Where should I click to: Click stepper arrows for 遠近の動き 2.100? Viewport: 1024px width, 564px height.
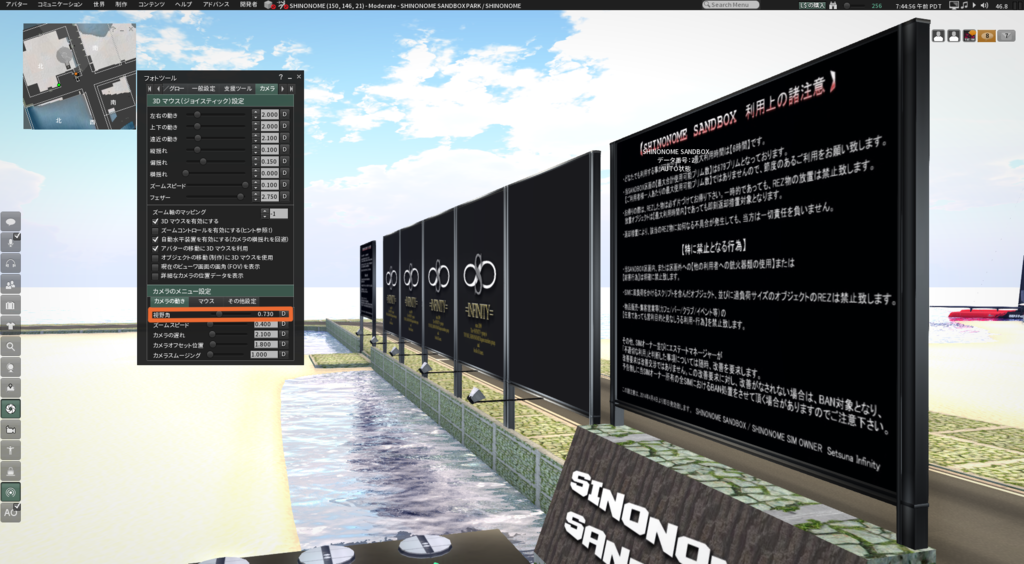(256, 138)
